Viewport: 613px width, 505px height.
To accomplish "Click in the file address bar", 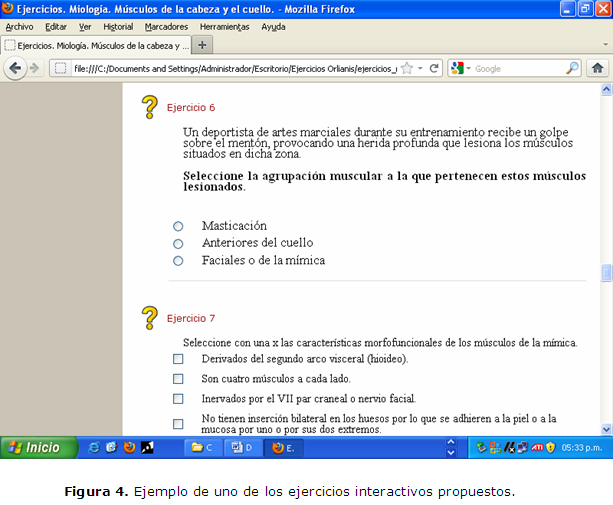I will tap(230, 69).
